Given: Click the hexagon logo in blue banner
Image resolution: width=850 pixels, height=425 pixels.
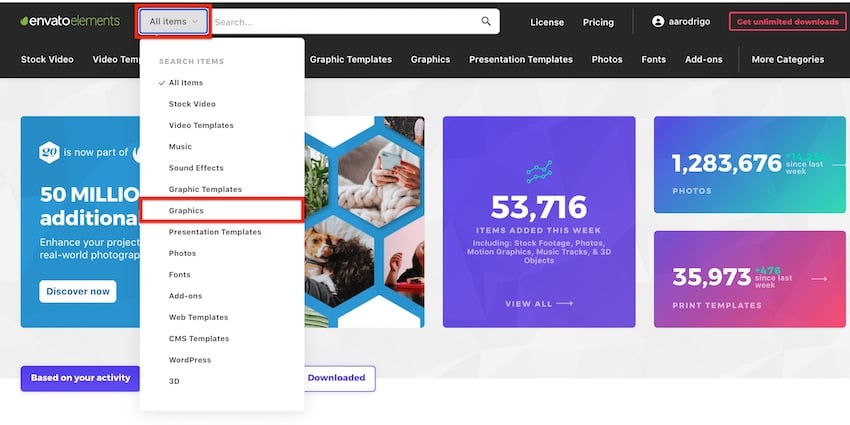Looking at the screenshot, I should coord(49,152).
